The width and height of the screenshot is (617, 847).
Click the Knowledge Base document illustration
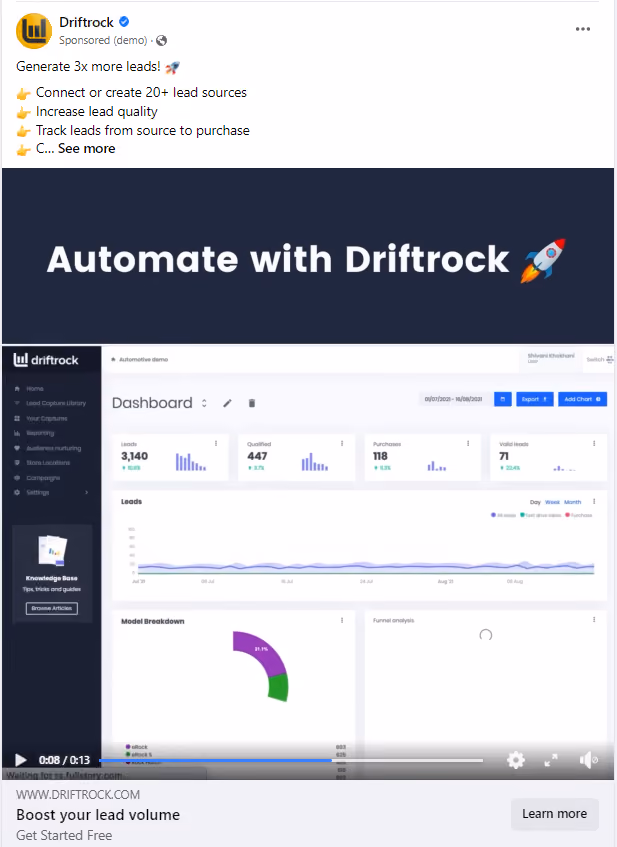[x=52, y=550]
